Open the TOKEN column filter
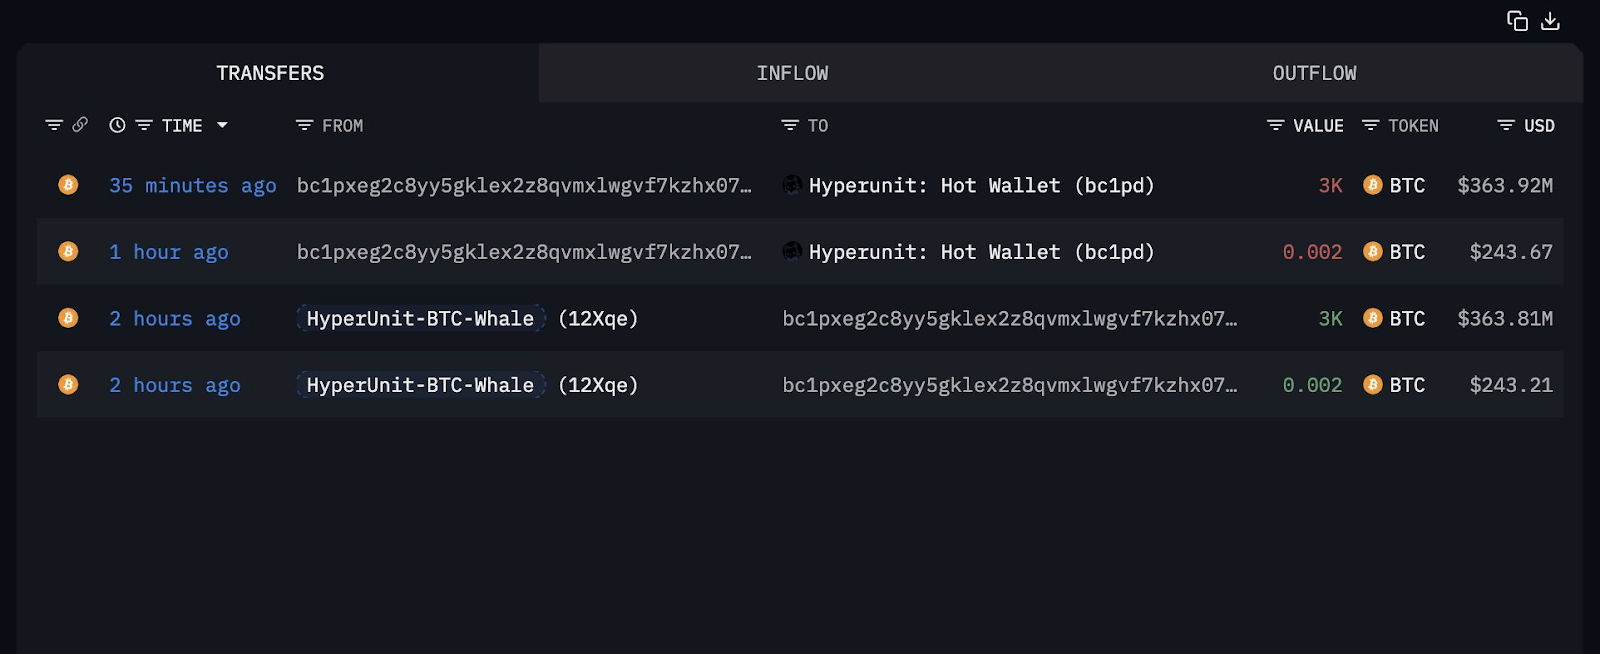 (1371, 125)
